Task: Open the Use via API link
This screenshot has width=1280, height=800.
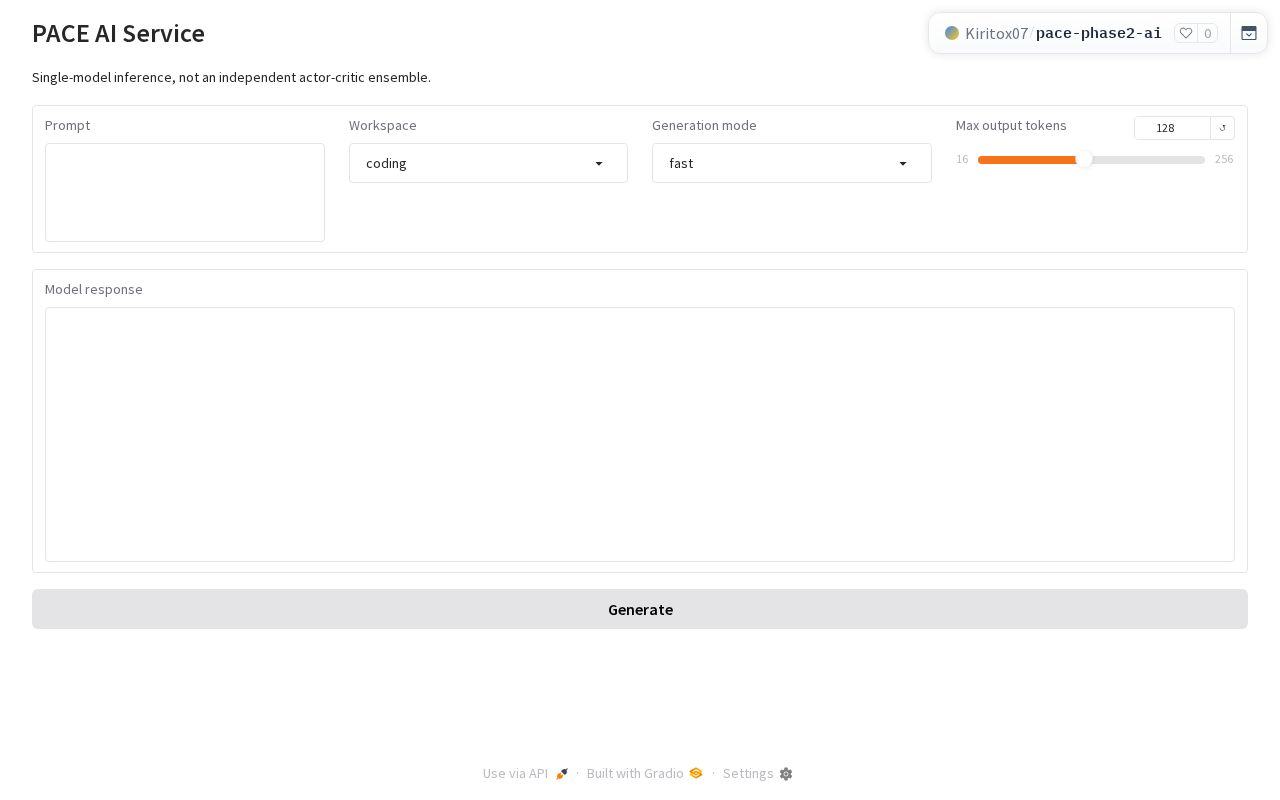Action: 525,774
